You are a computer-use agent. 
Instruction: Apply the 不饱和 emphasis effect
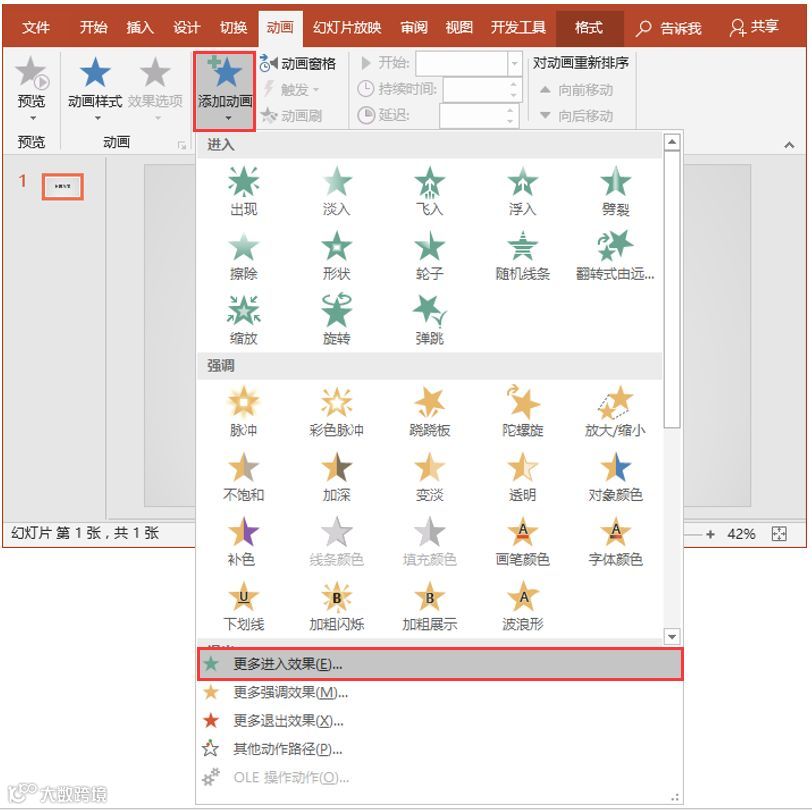243,476
